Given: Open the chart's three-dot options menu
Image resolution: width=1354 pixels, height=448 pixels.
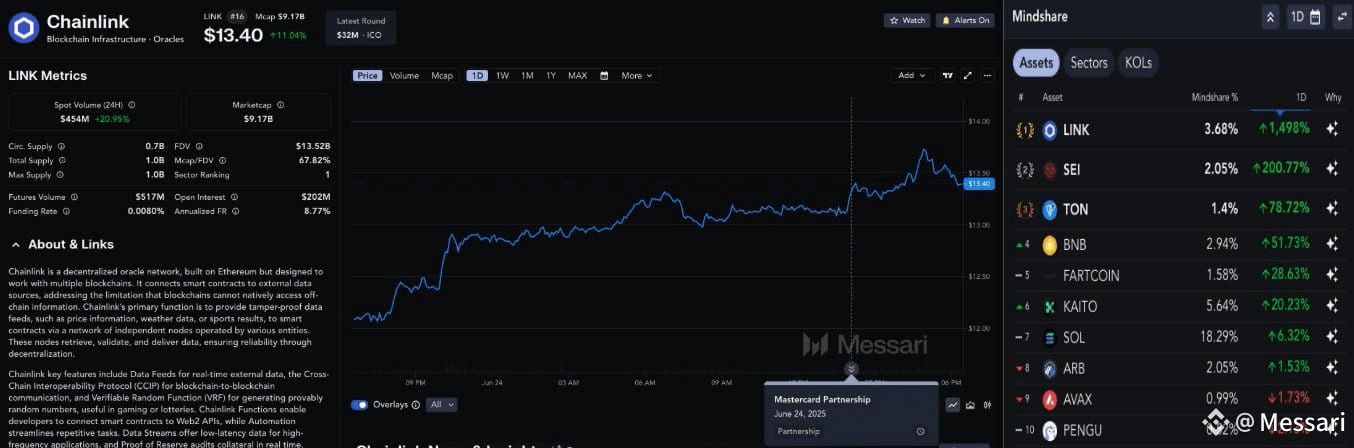Looking at the screenshot, I should click(x=987, y=75).
